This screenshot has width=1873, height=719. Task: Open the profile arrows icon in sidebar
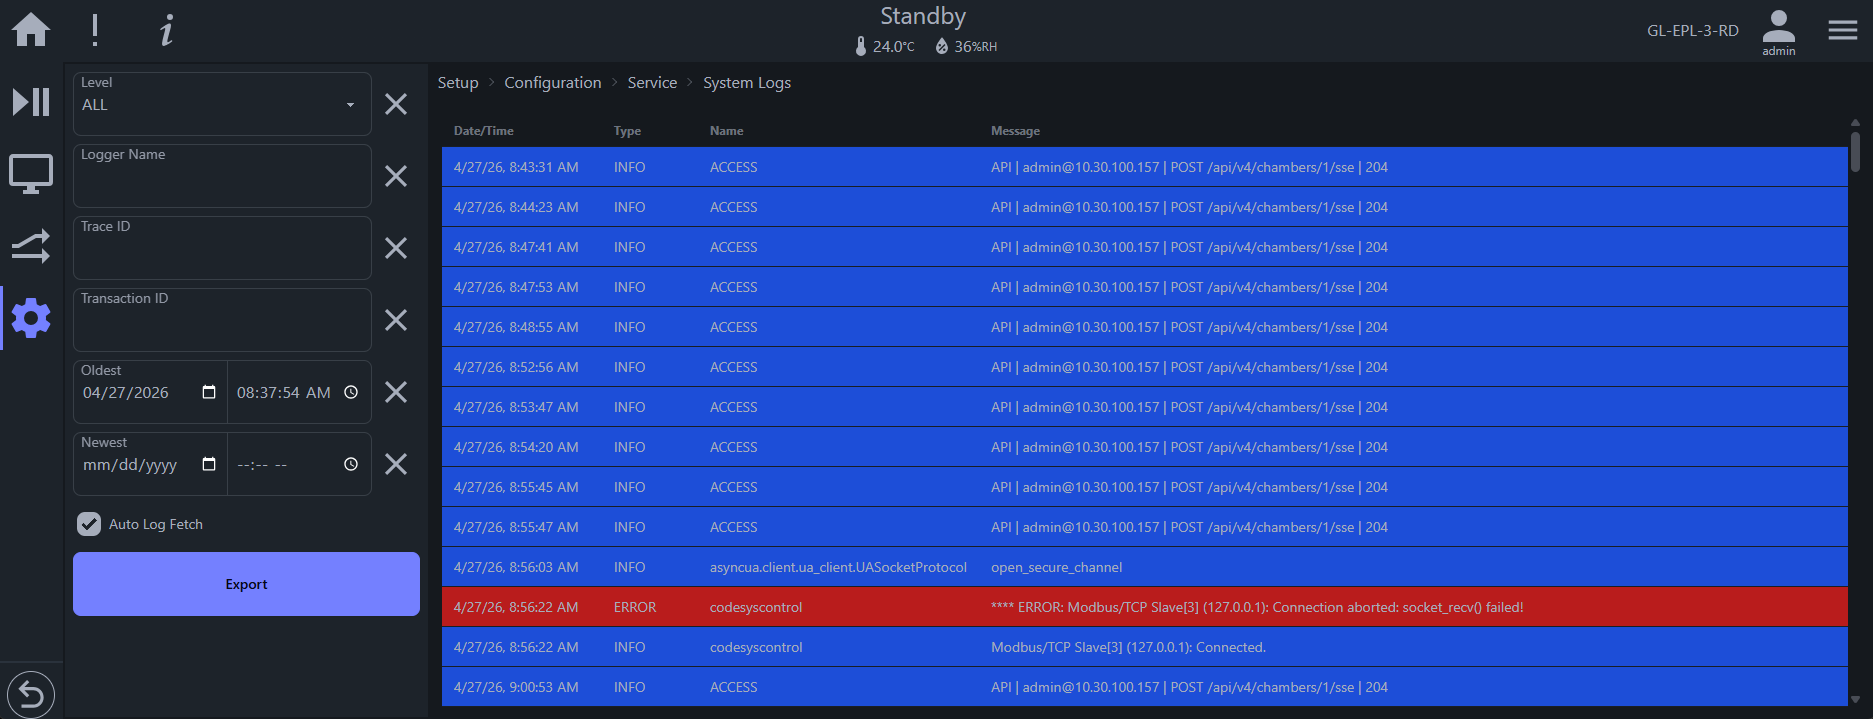(x=31, y=246)
